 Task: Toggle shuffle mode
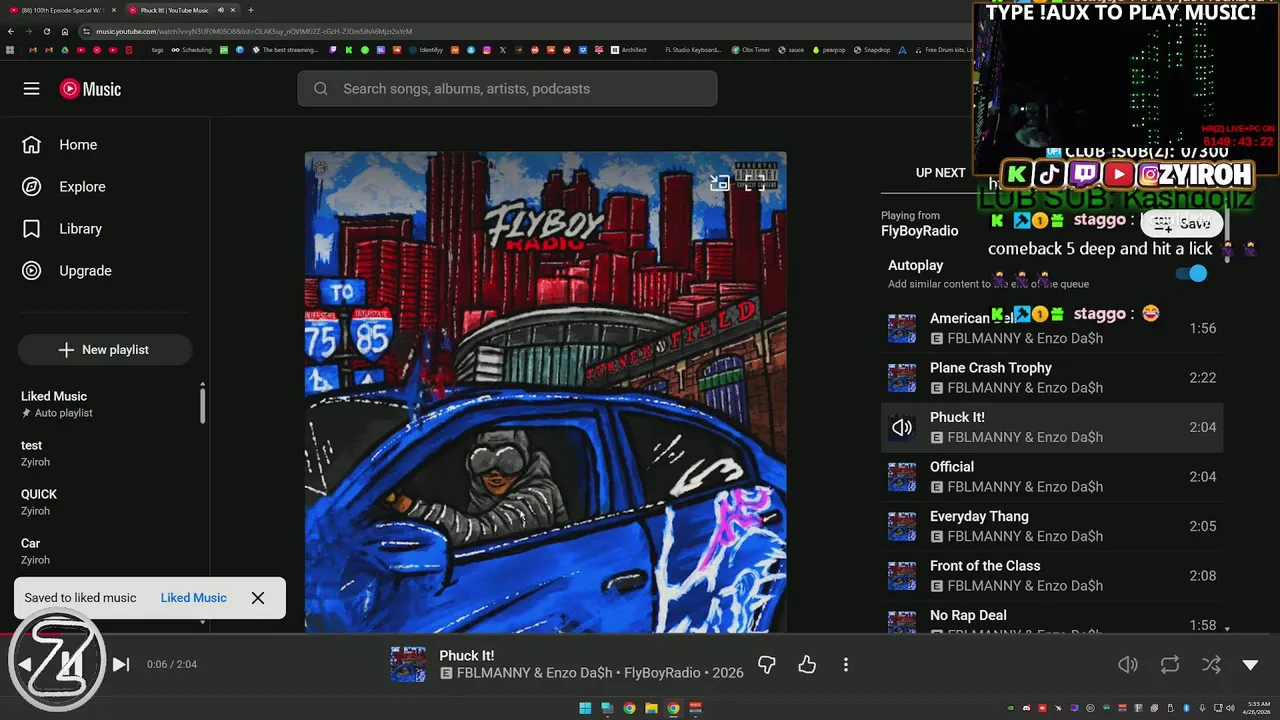pyautogui.click(x=1210, y=665)
